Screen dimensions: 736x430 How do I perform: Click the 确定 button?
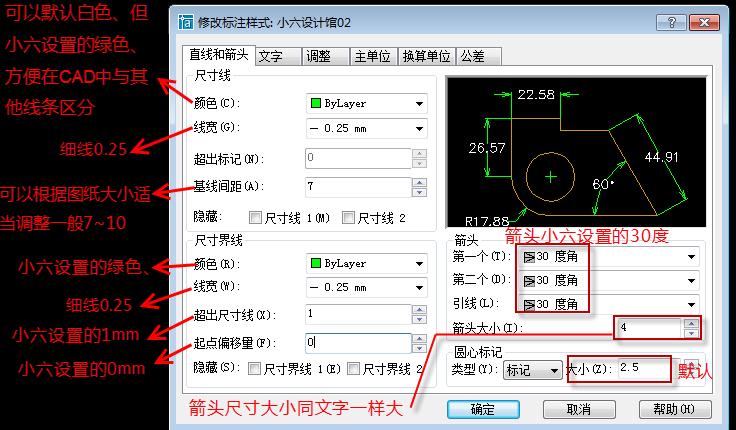click(483, 409)
